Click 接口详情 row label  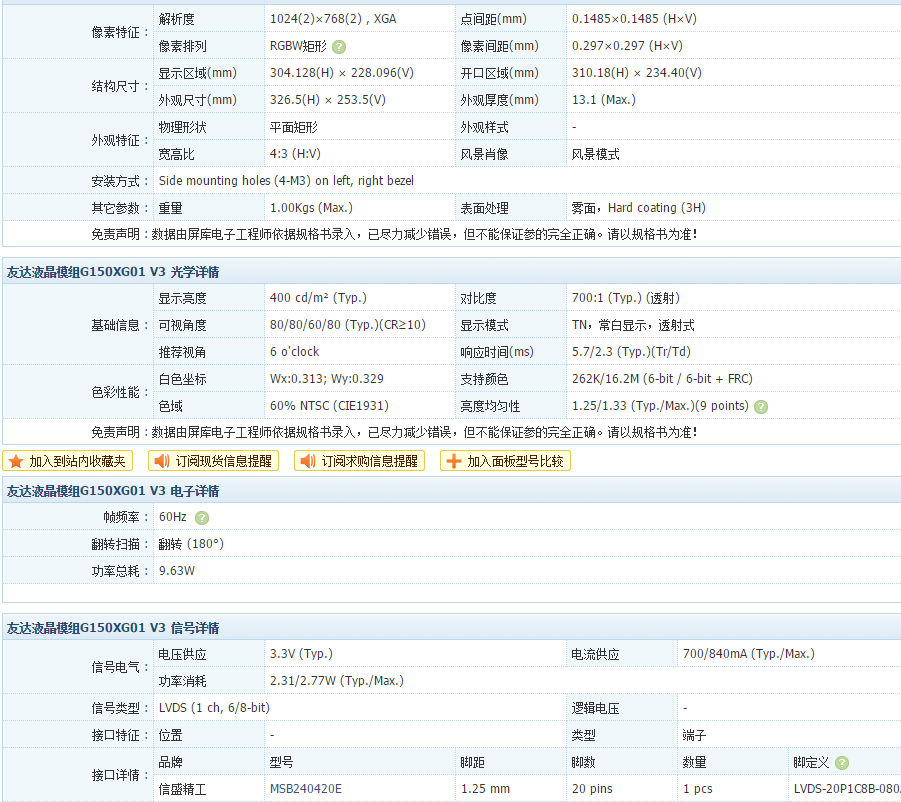120,776
